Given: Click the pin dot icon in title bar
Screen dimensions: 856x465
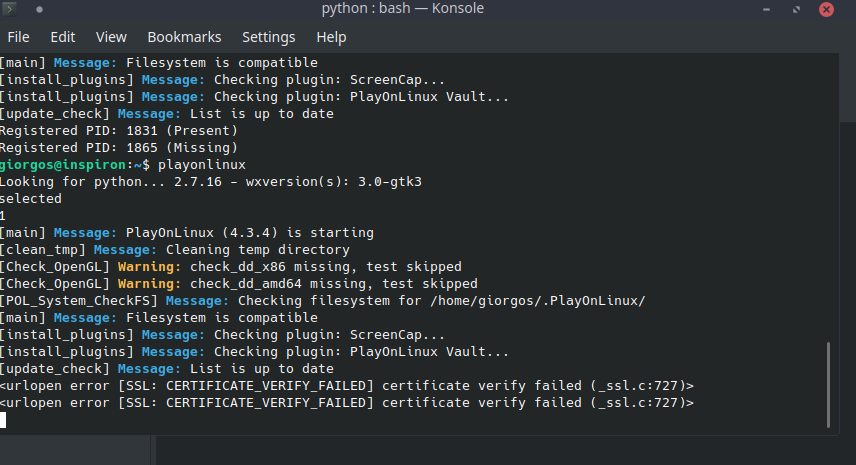Looking at the screenshot, I should 39,9.
